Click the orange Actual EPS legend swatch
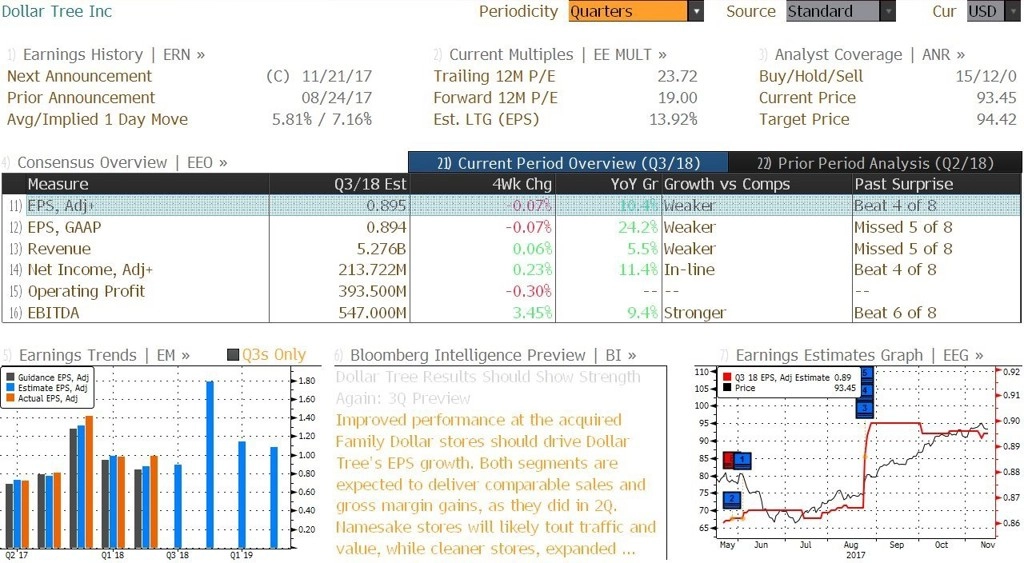Screen dimensions: 1024x563 coord(10,398)
